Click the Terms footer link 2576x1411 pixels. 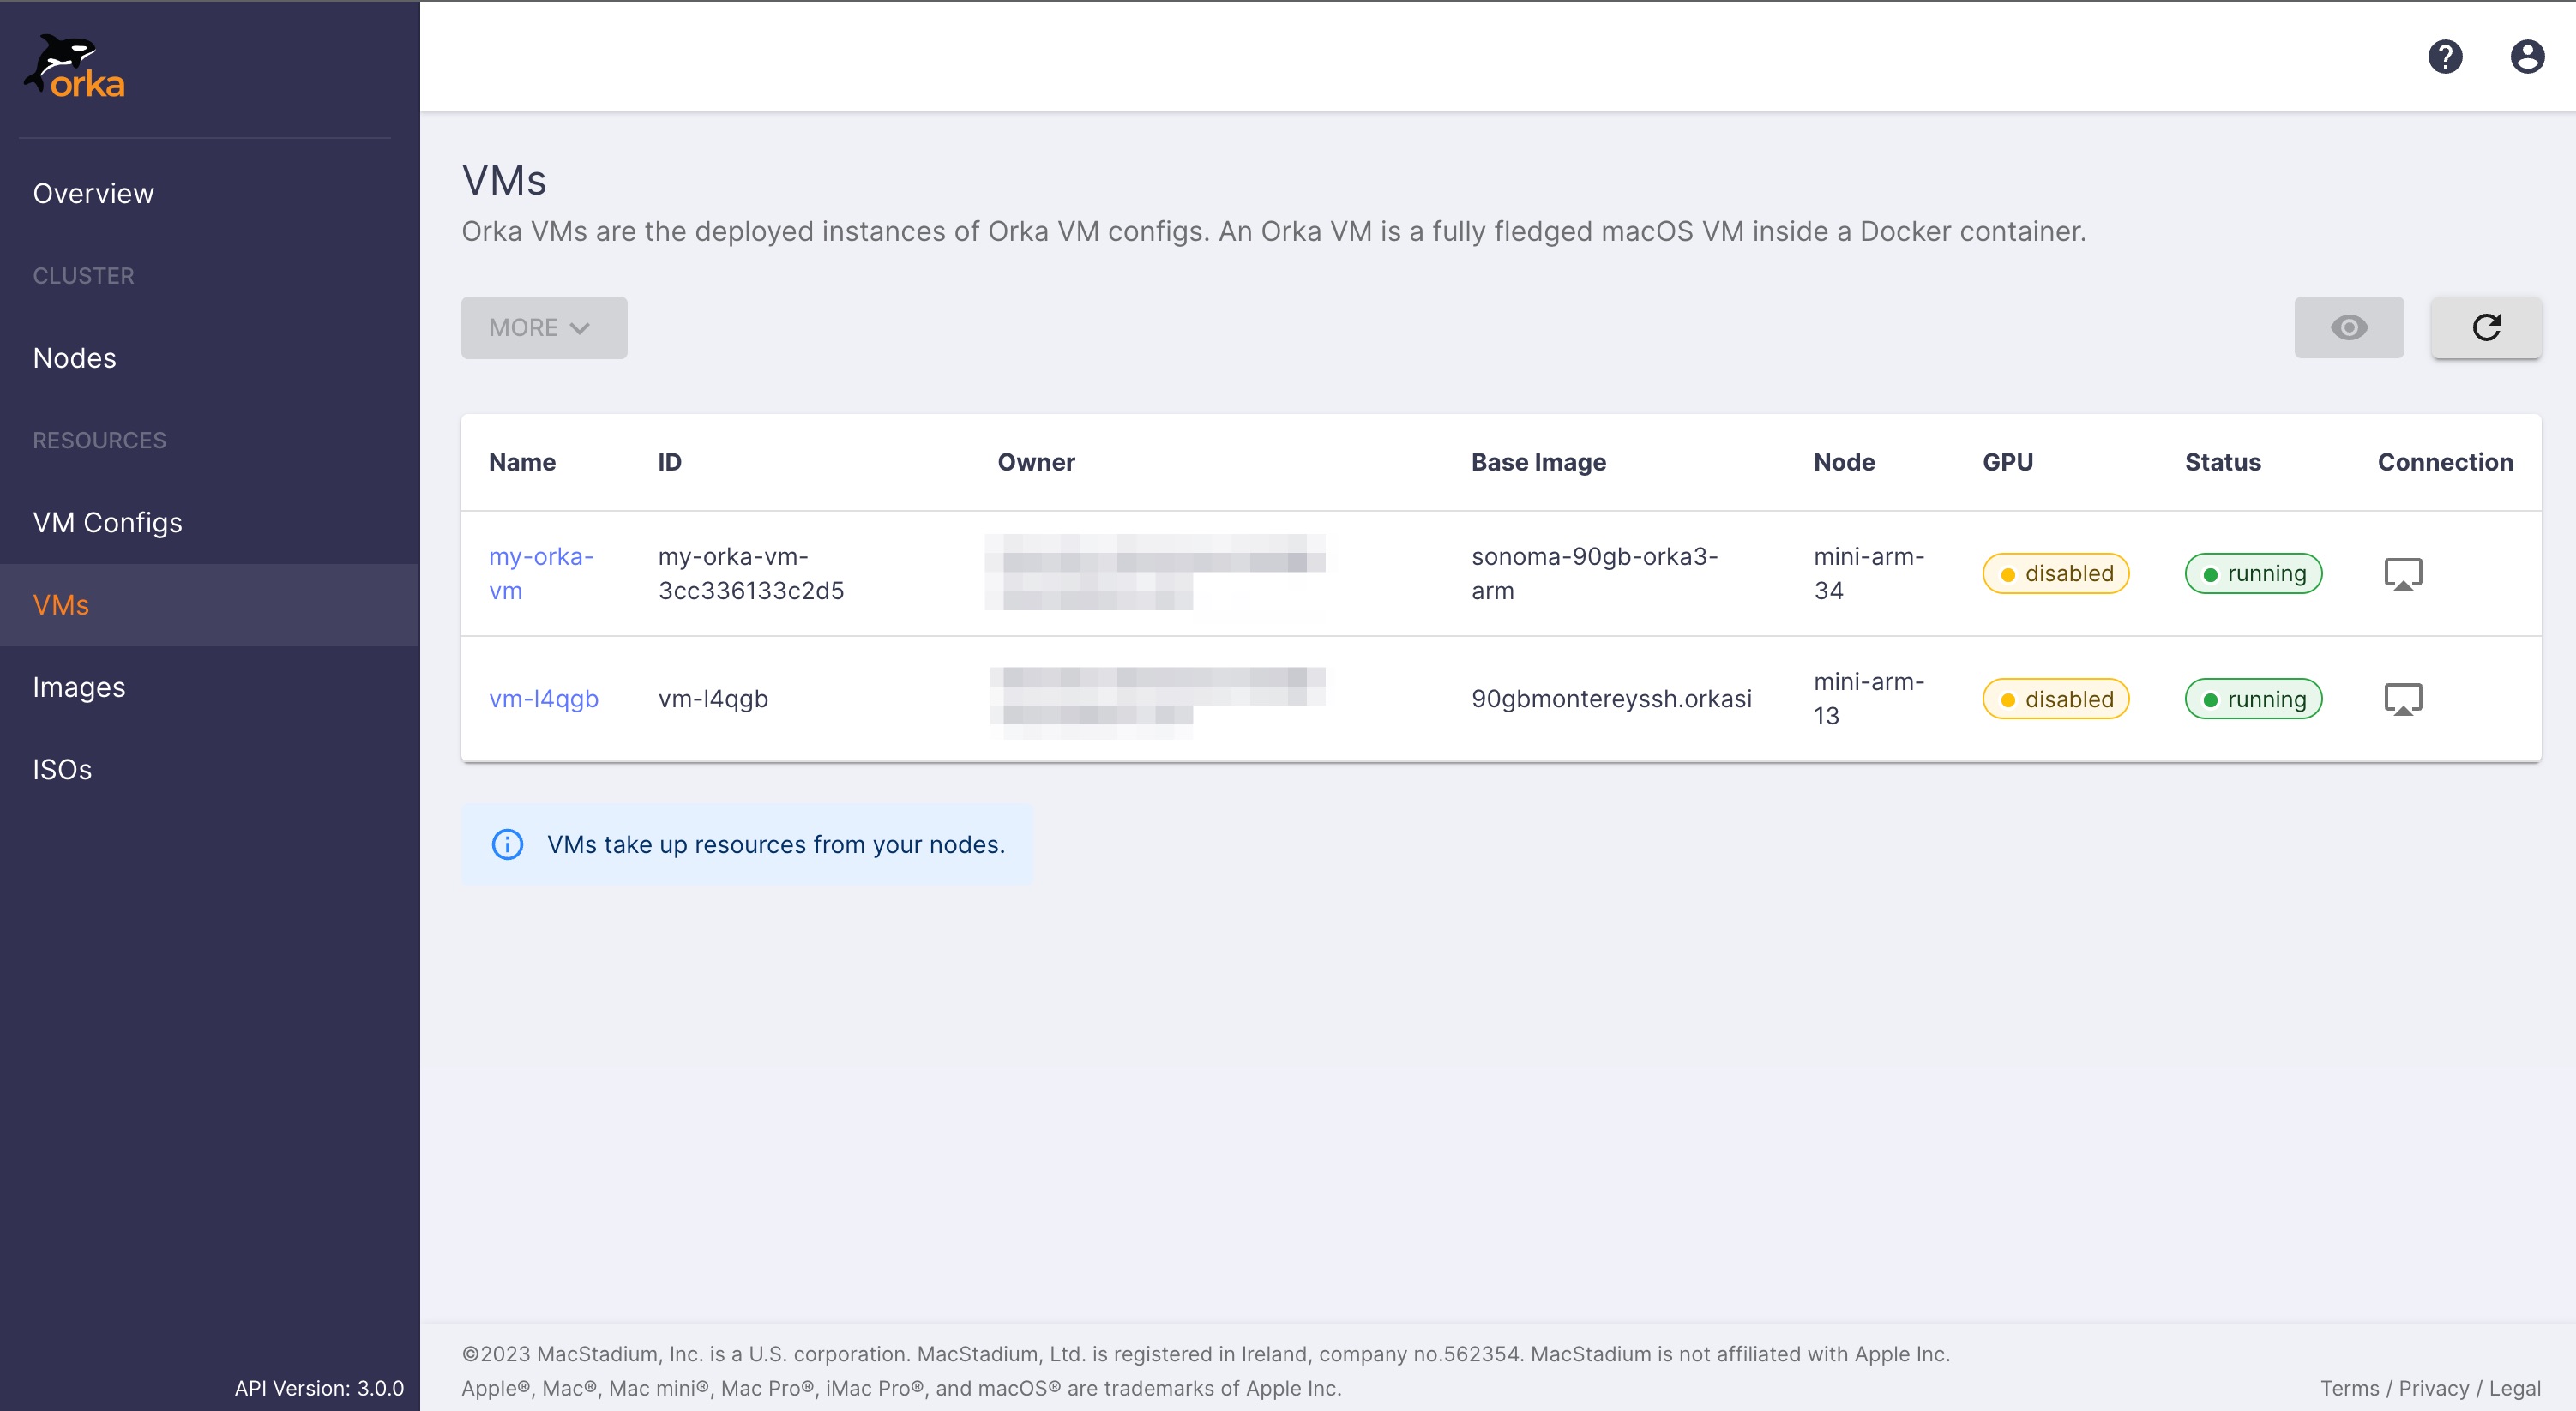click(x=2349, y=1388)
